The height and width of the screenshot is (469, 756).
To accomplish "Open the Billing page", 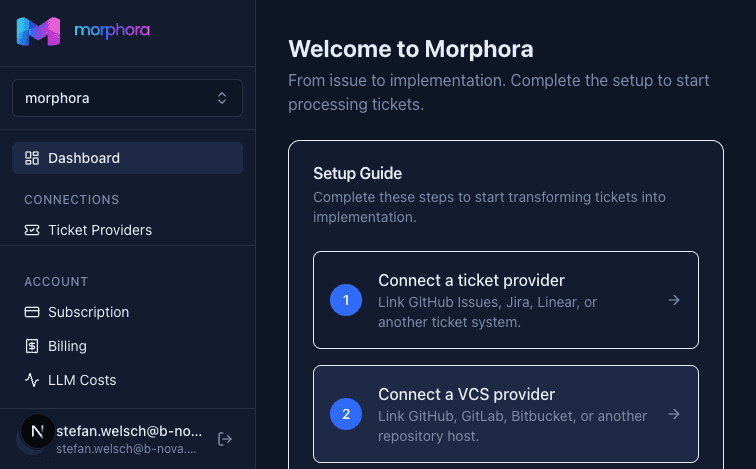I will tap(127, 346).
